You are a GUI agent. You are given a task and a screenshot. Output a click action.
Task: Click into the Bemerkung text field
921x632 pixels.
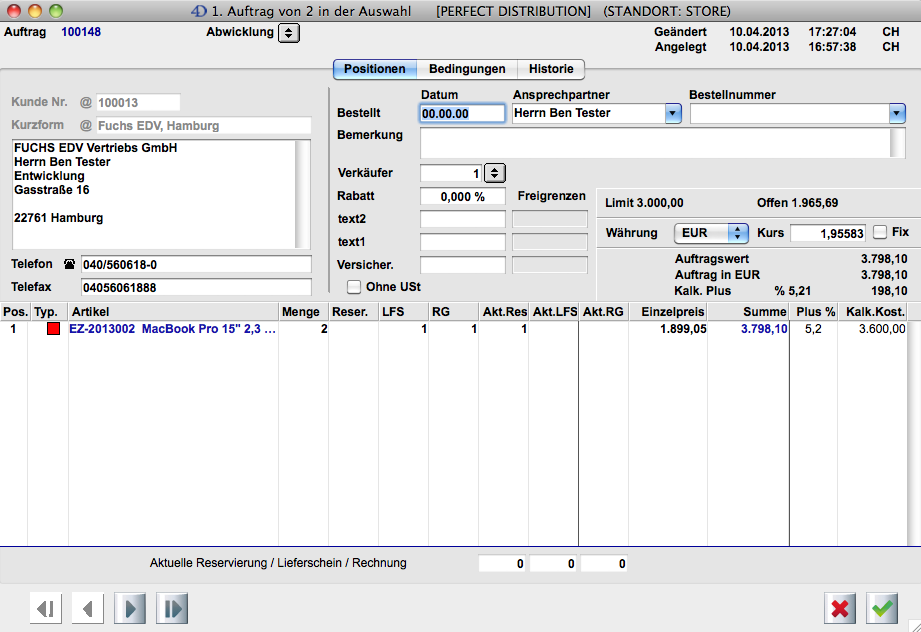[x=654, y=143]
